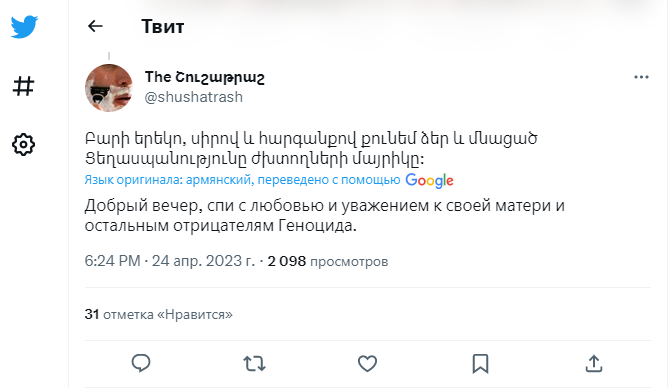Click the Russian translated tweet text

point(325,215)
